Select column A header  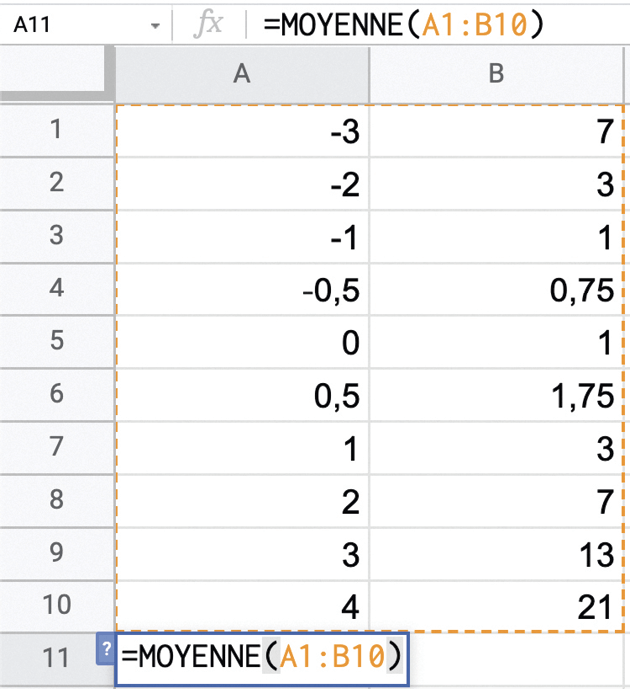point(241,73)
